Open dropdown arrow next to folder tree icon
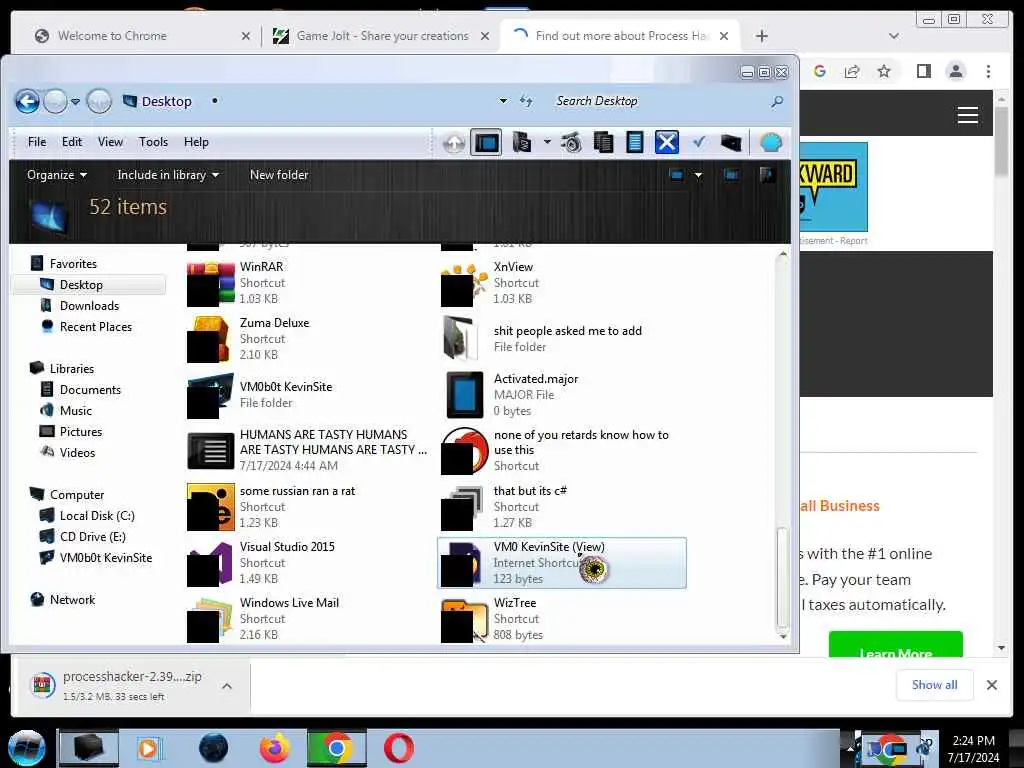The image size is (1024, 768). (547, 142)
